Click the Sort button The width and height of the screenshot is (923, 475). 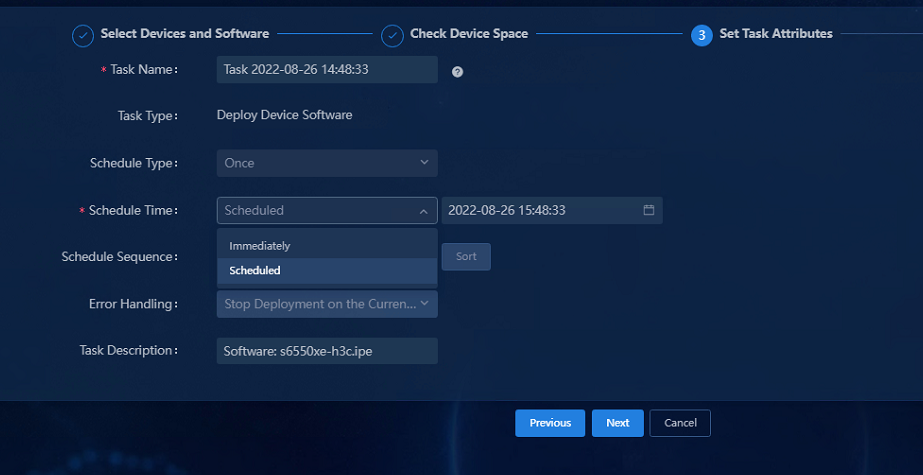466,257
